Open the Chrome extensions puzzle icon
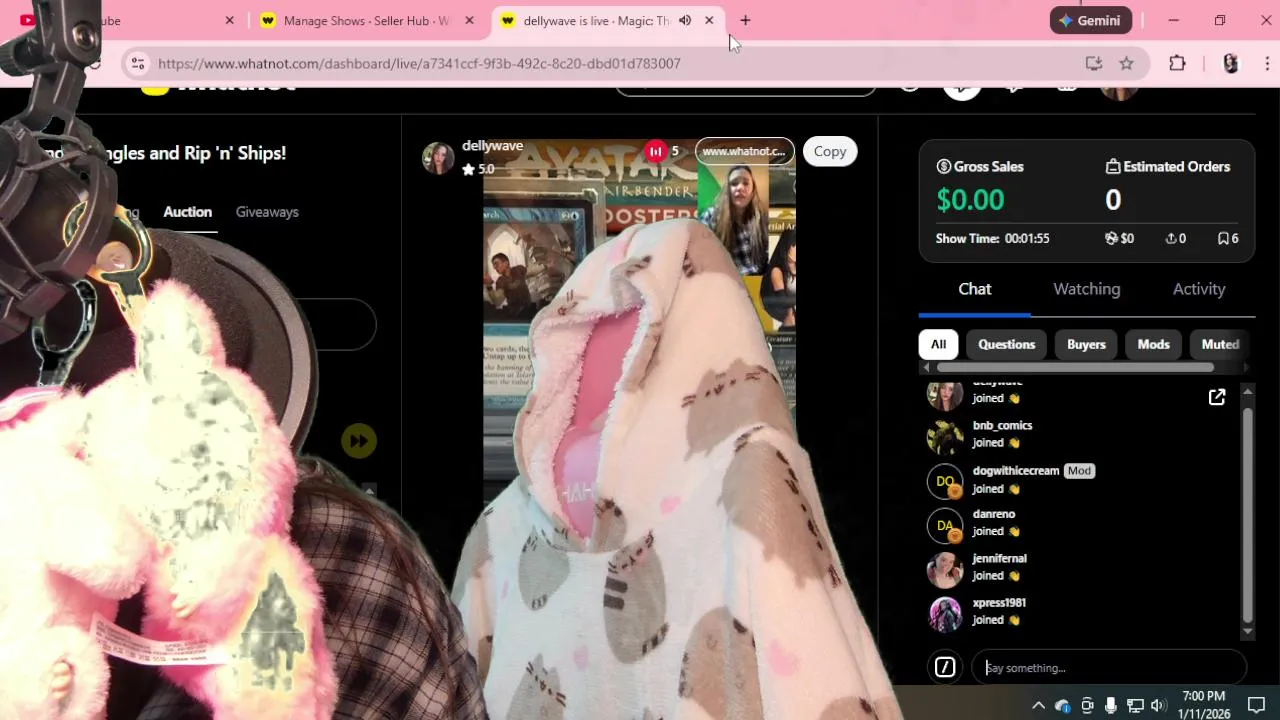 [1177, 63]
